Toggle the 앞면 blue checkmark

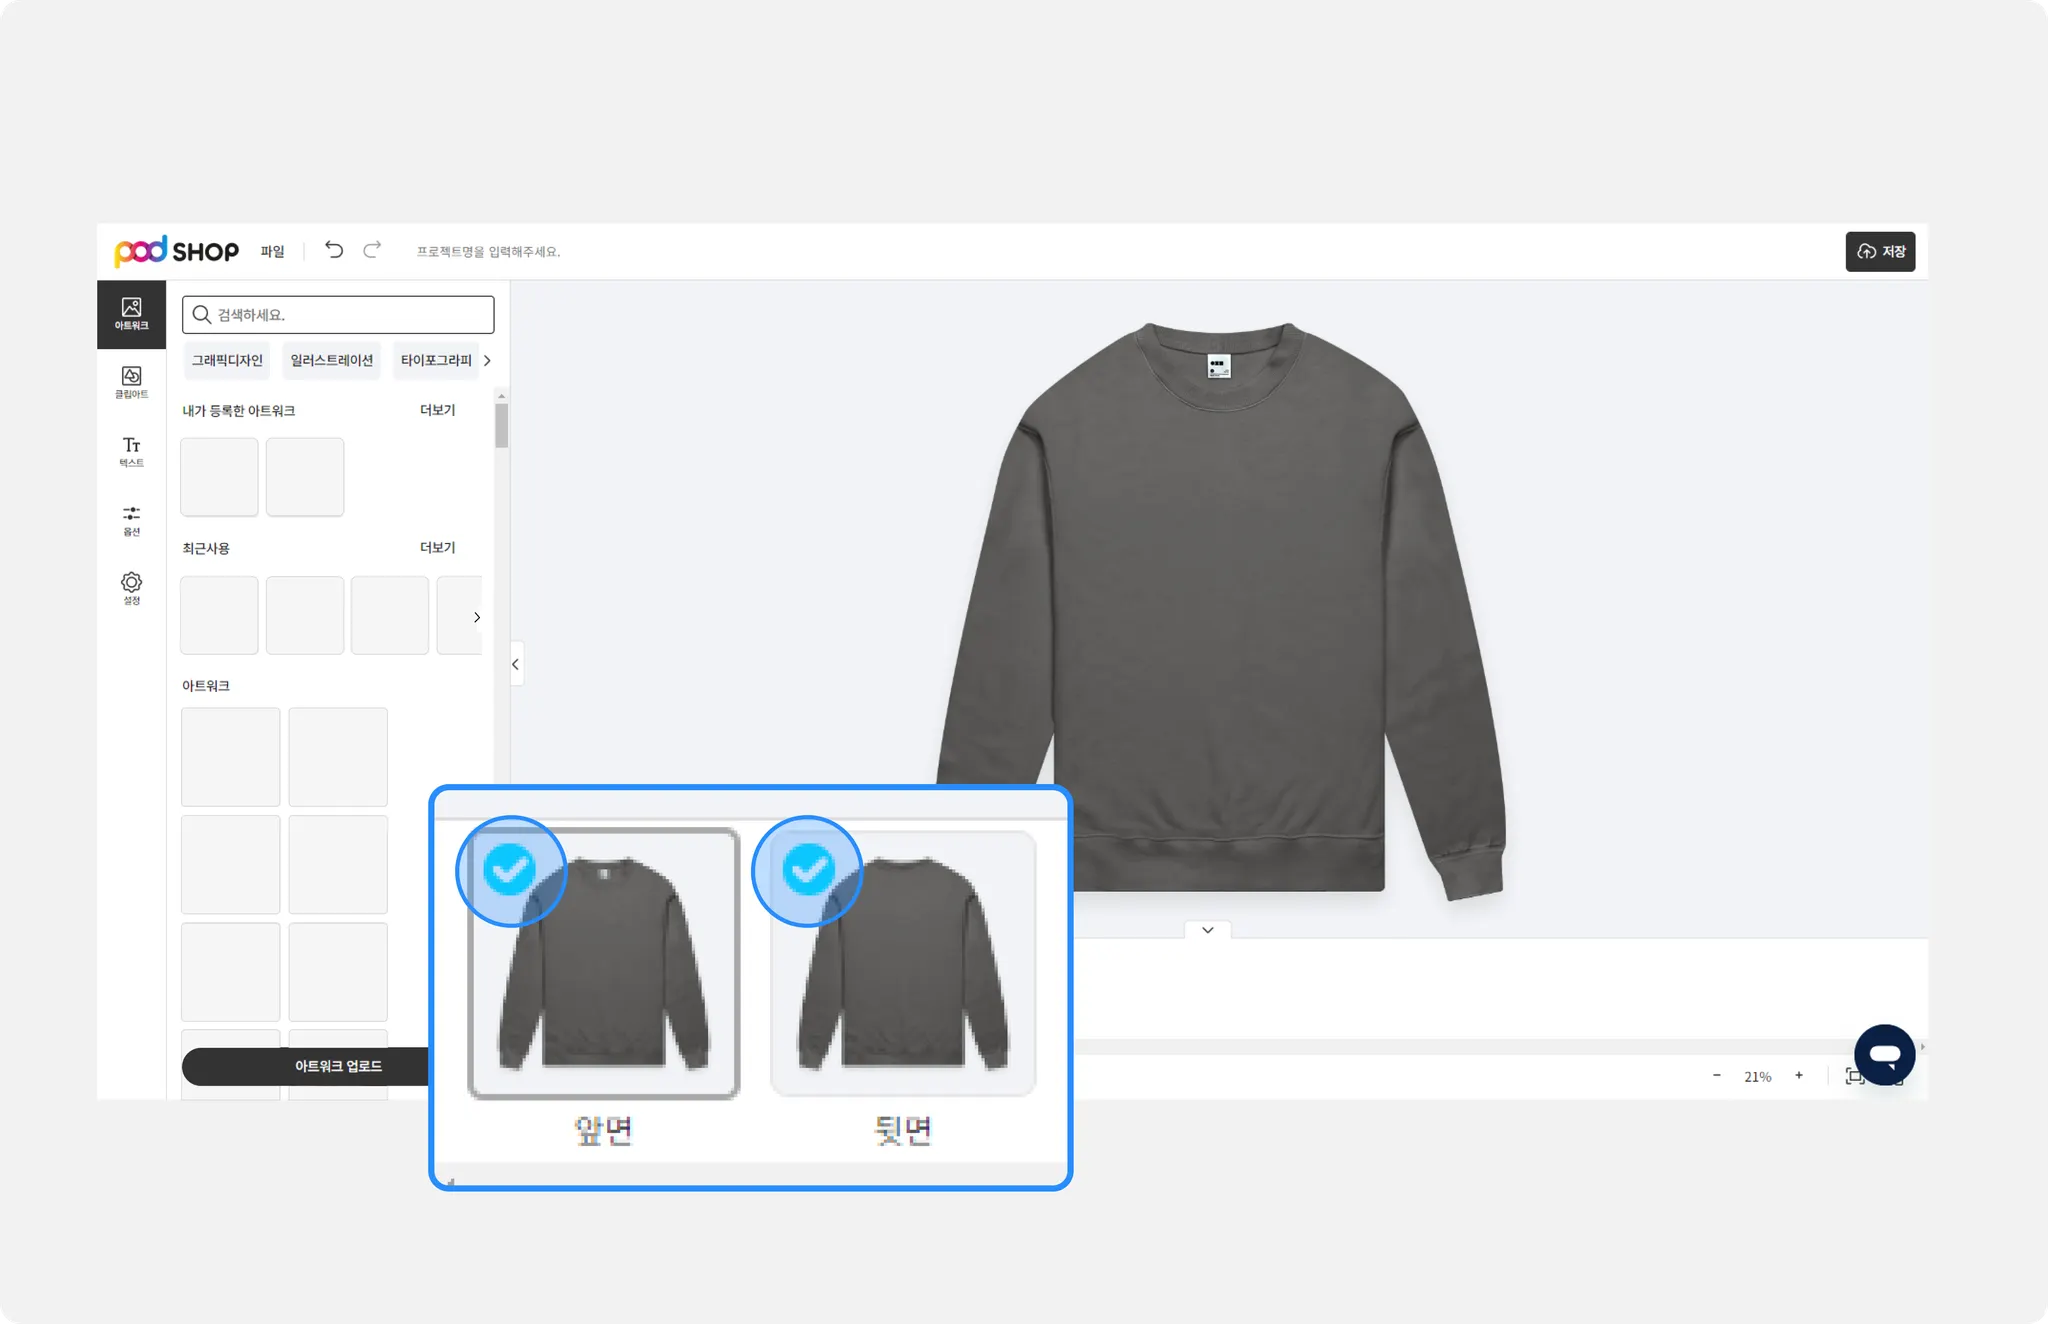tap(509, 869)
